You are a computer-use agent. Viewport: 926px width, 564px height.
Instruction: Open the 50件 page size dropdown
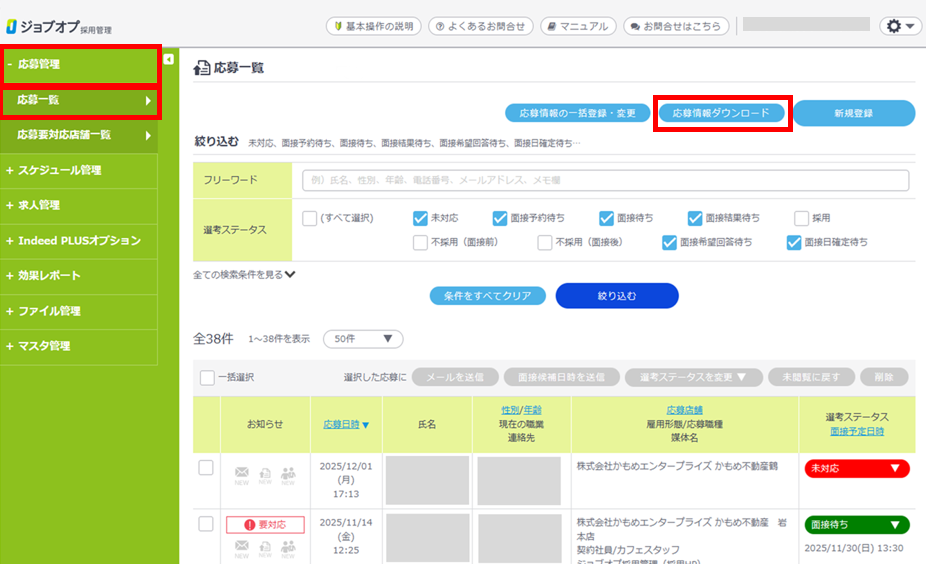pyautogui.click(x=363, y=339)
